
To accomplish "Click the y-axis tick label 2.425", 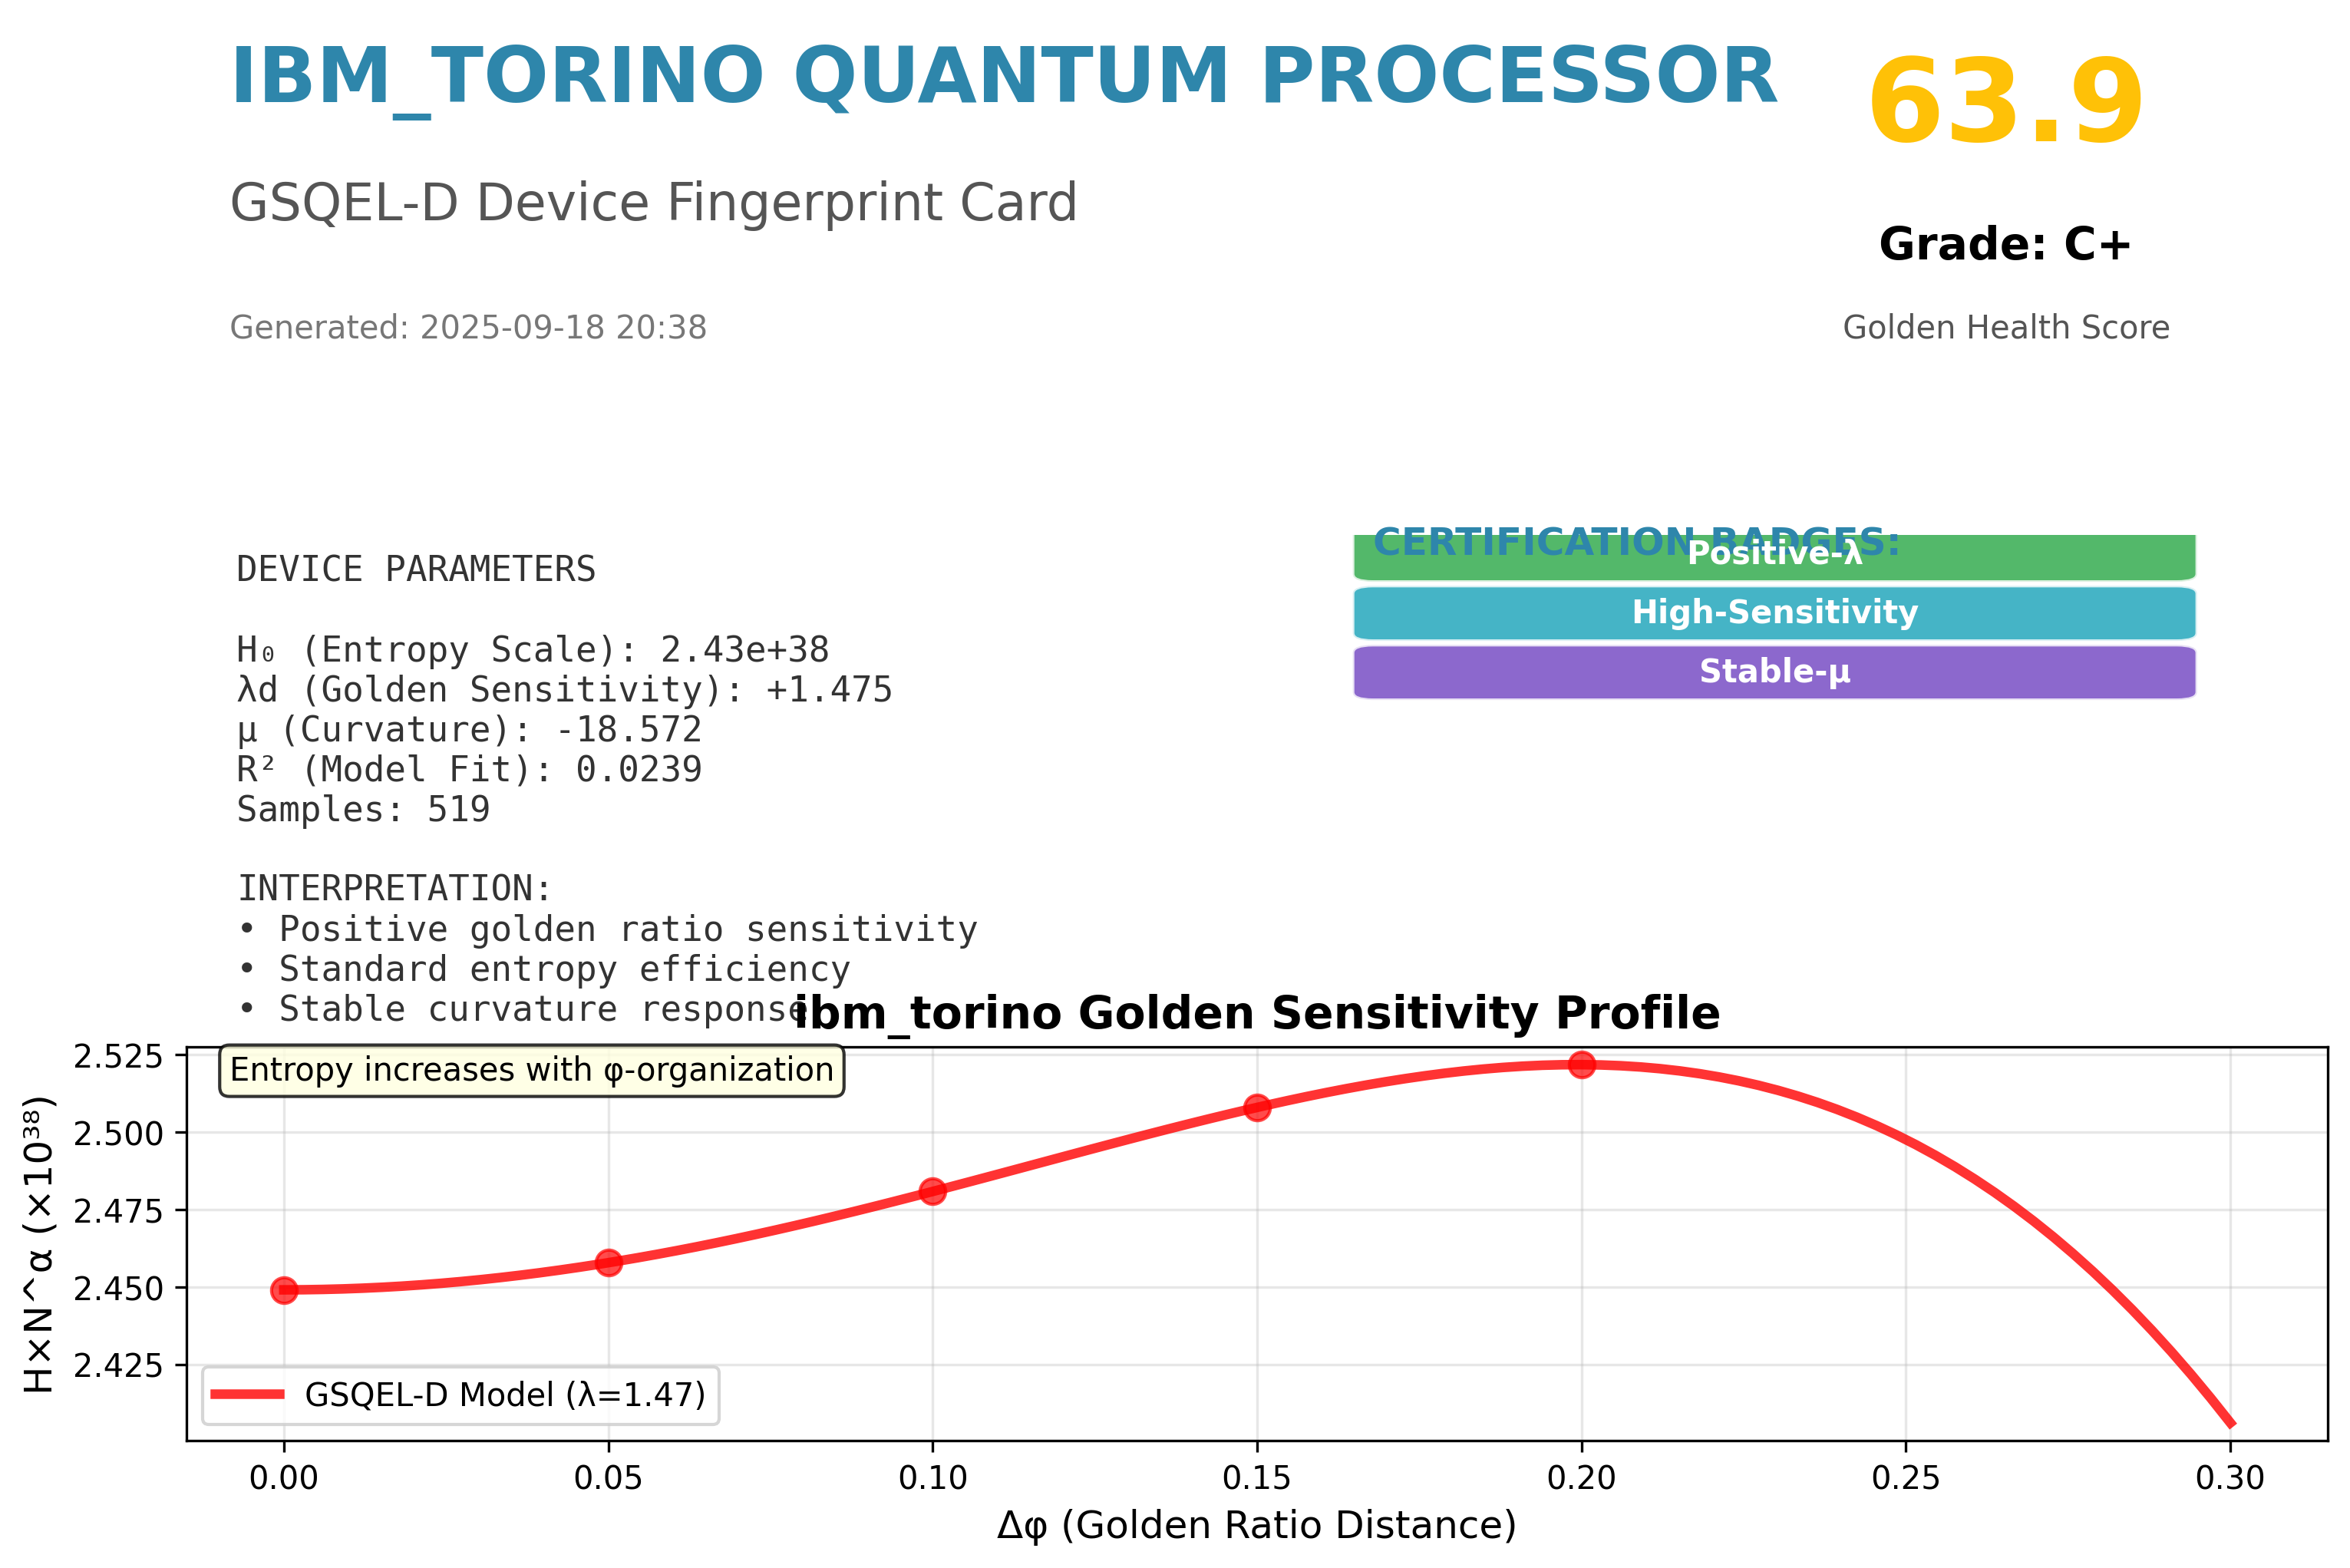I will pyautogui.click(x=118, y=1366).
